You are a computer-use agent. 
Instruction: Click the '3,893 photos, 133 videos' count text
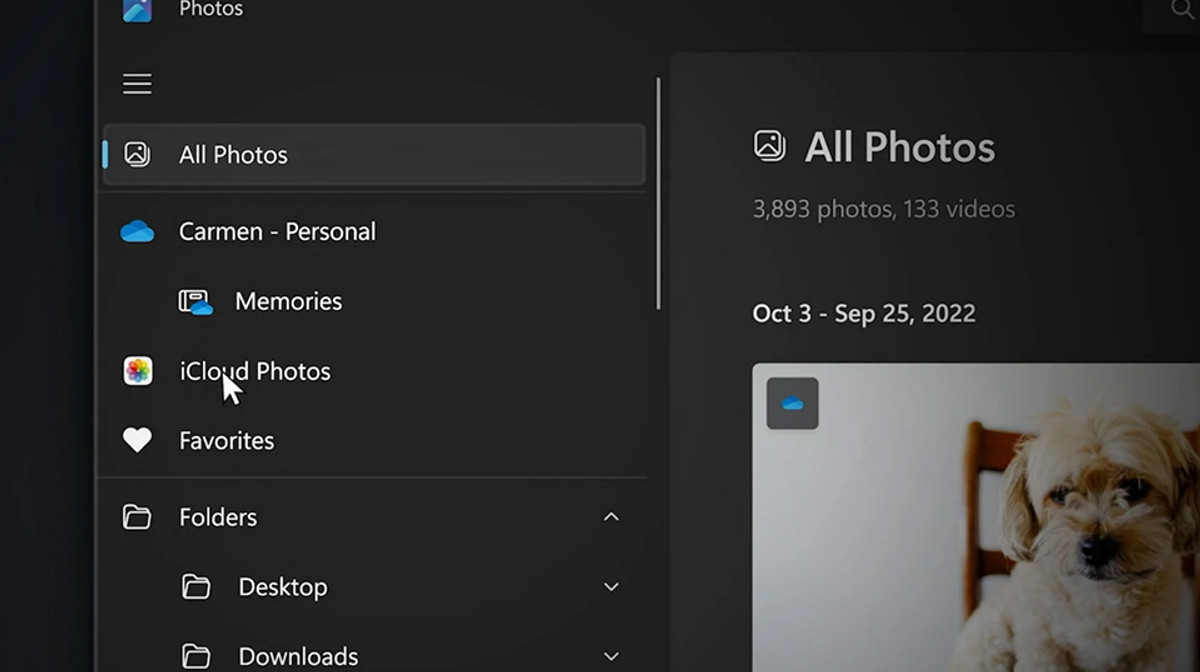[x=884, y=209]
